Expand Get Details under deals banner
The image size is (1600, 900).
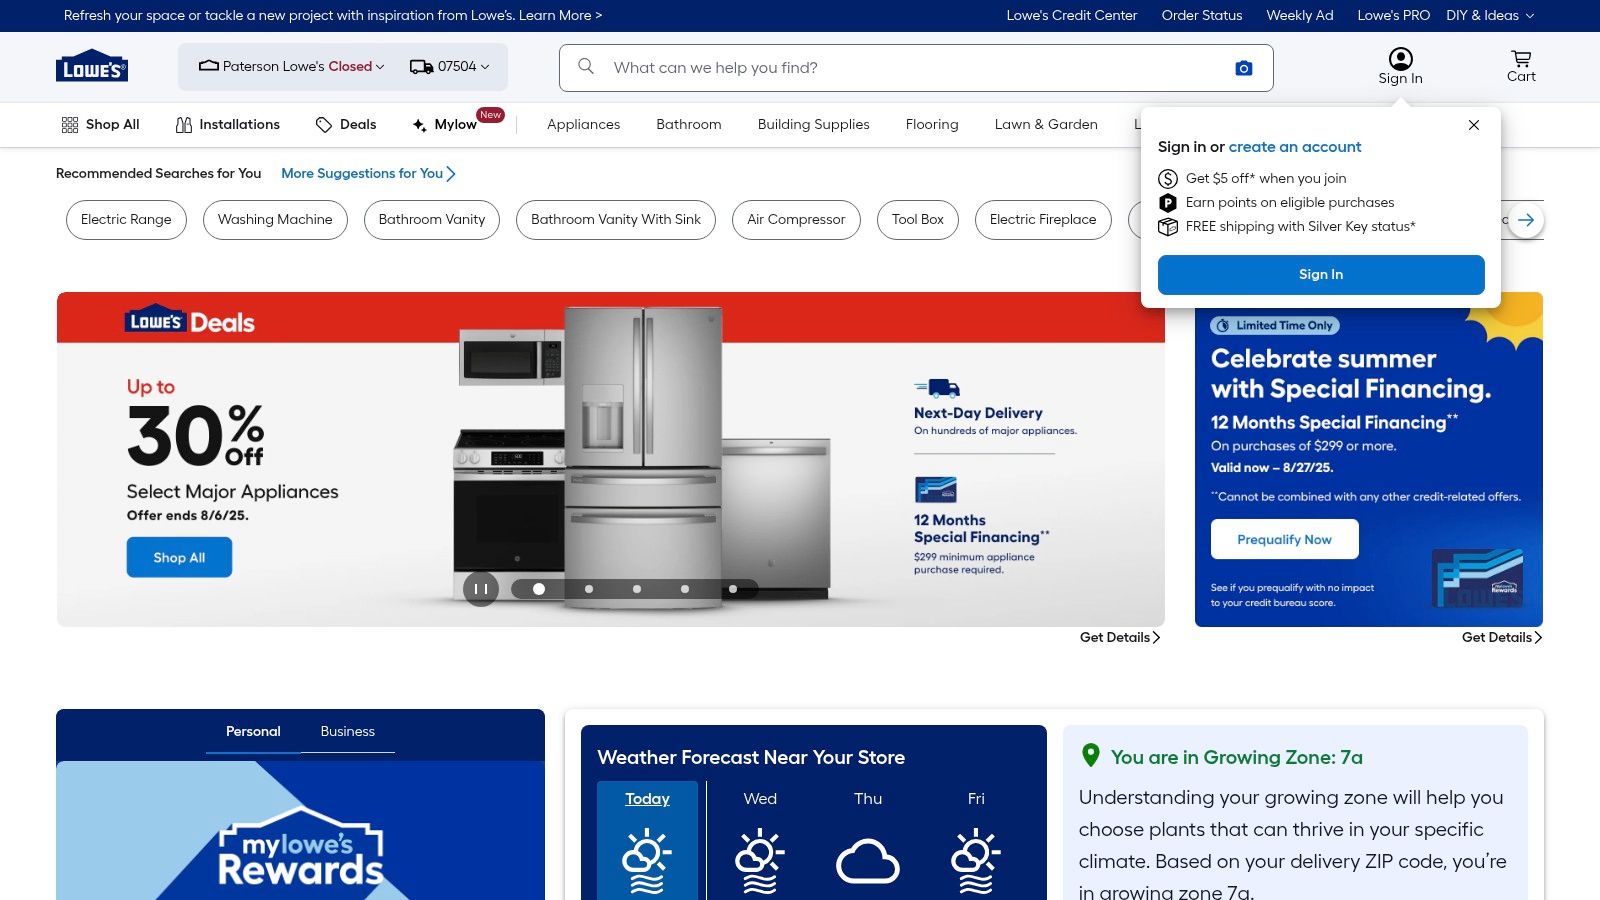[x=1120, y=637]
